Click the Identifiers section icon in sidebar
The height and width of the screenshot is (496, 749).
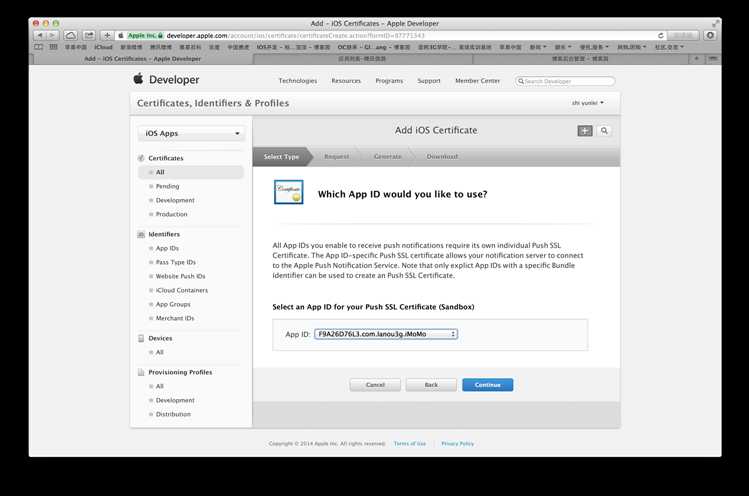141,234
